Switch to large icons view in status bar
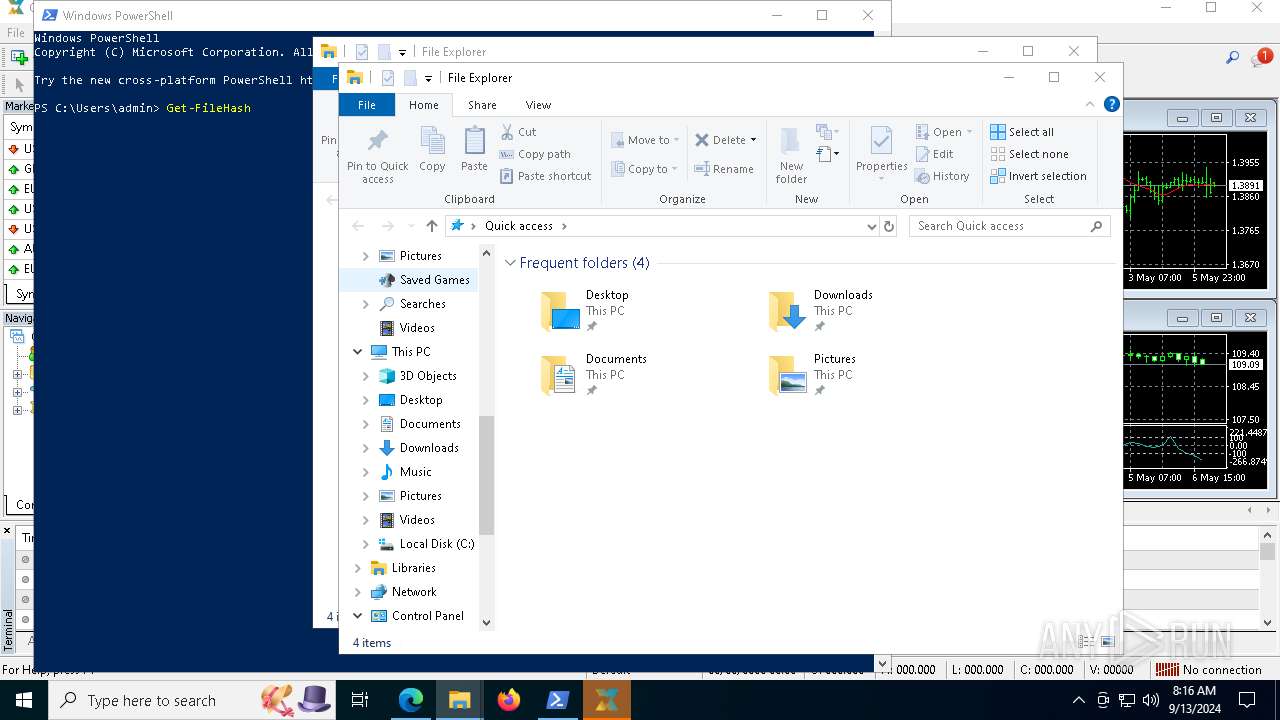 [1107, 642]
